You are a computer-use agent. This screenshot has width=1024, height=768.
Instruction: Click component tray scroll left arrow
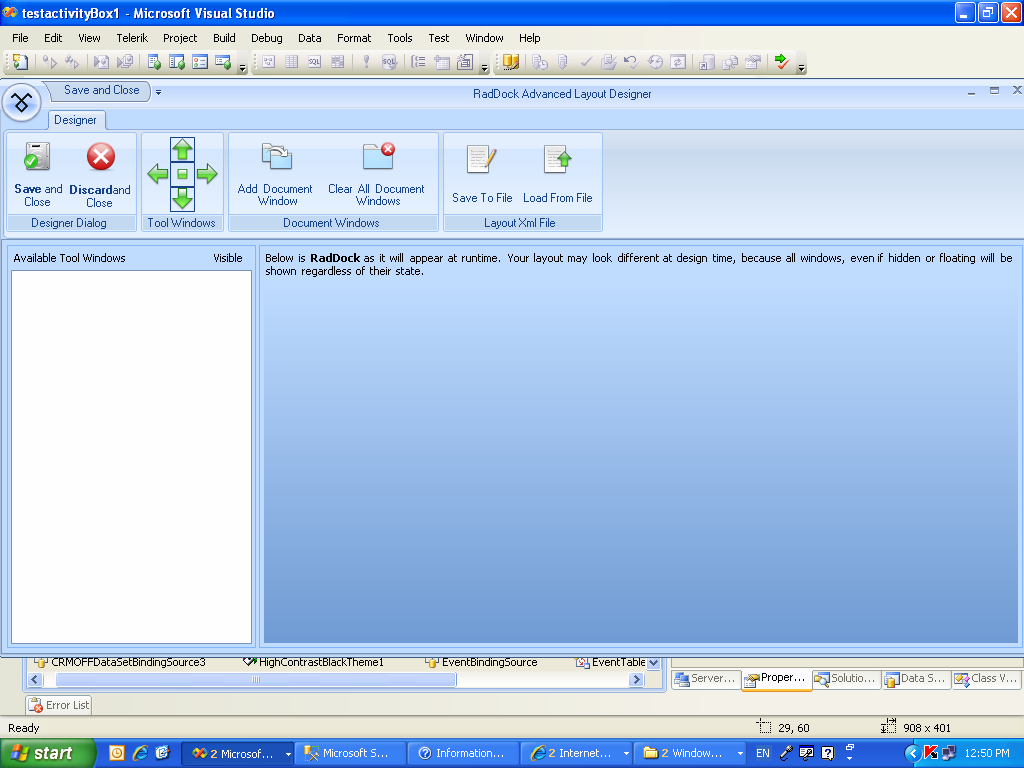[35, 679]
